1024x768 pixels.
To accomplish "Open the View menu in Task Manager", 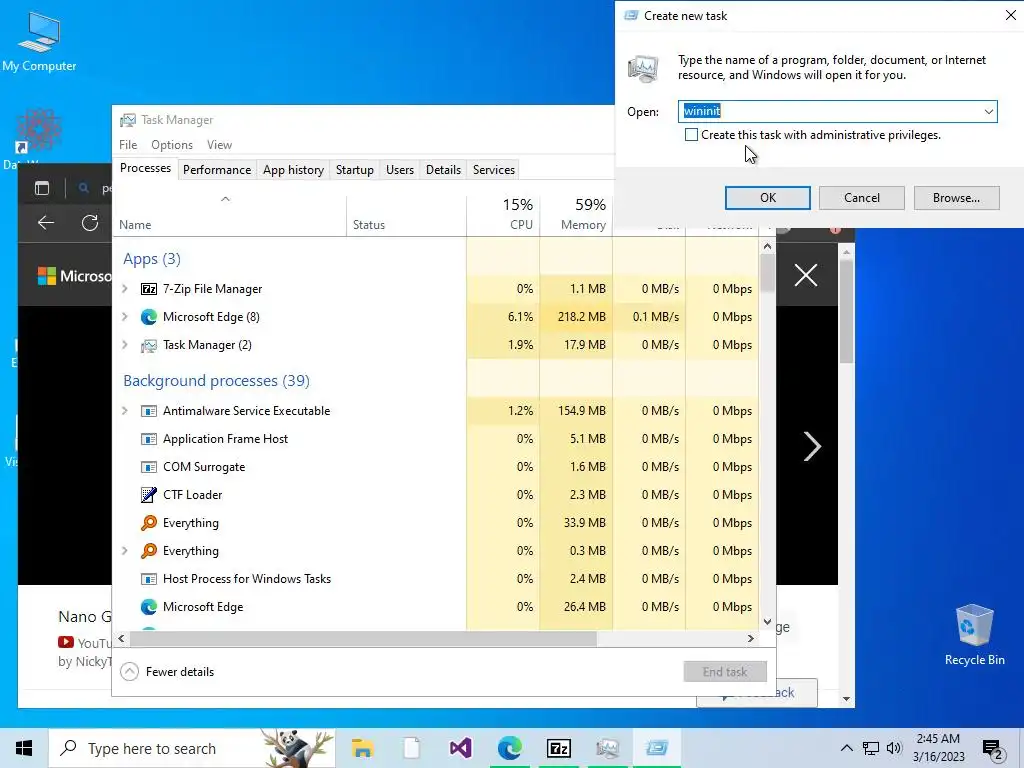I will coord(219,145).
